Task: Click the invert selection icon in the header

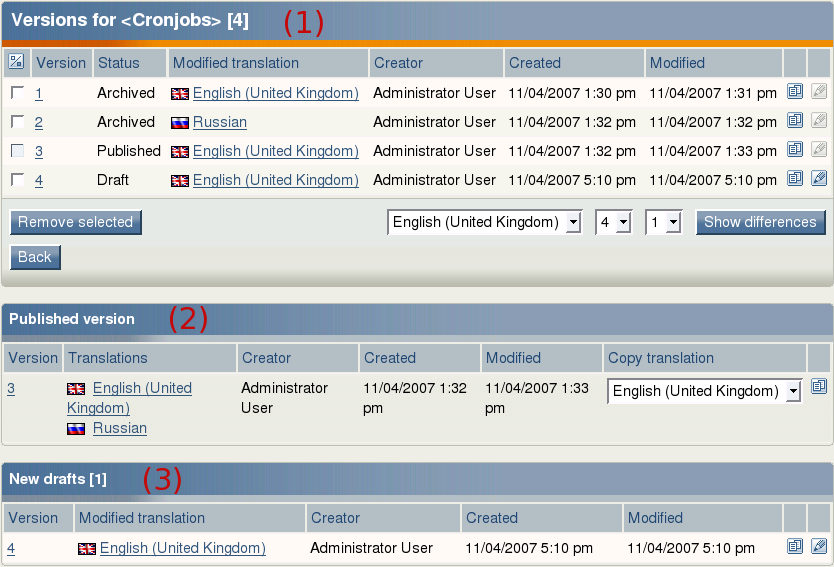Action: coord(16,62)
